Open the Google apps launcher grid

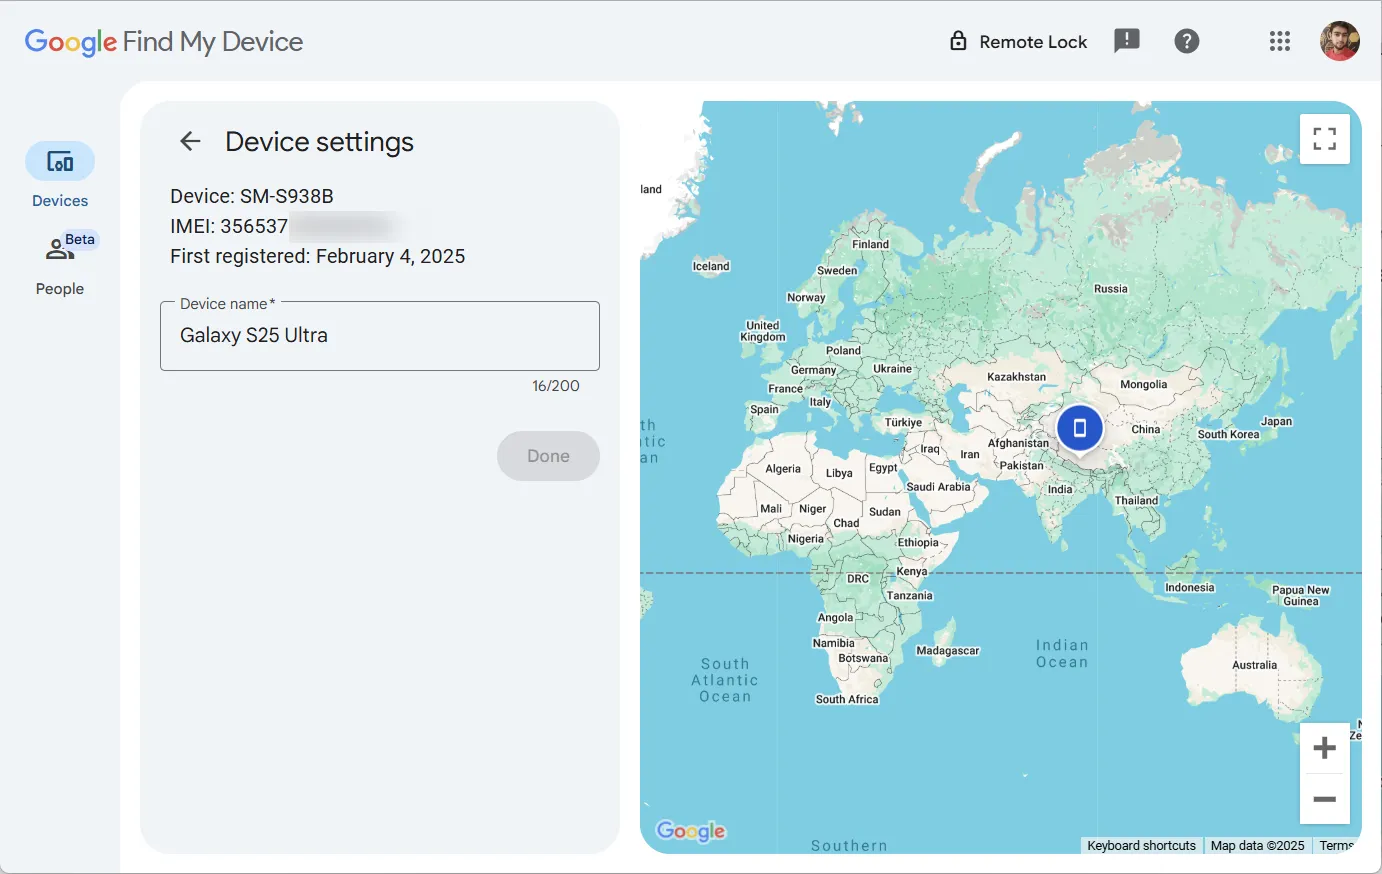pyautogui.click(x=1280, y=41)
